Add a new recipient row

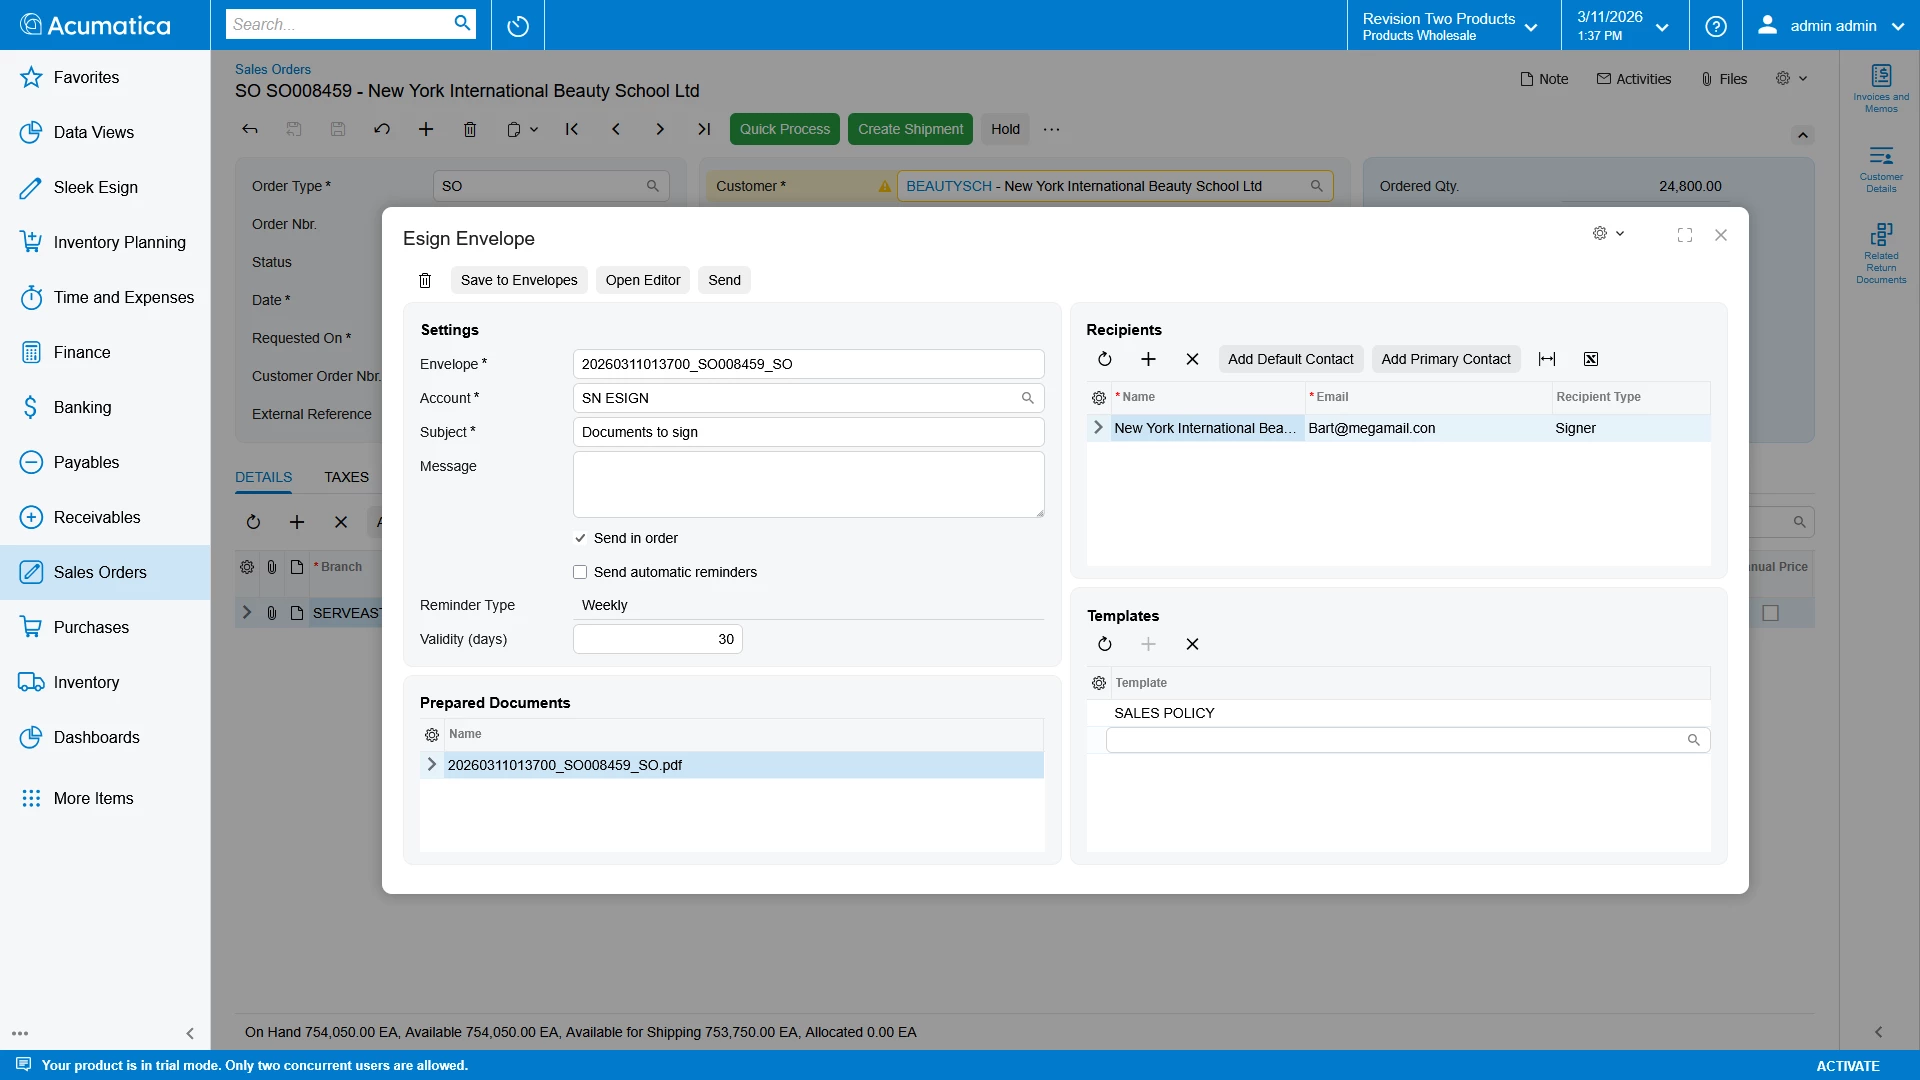tap(1148, 359)
